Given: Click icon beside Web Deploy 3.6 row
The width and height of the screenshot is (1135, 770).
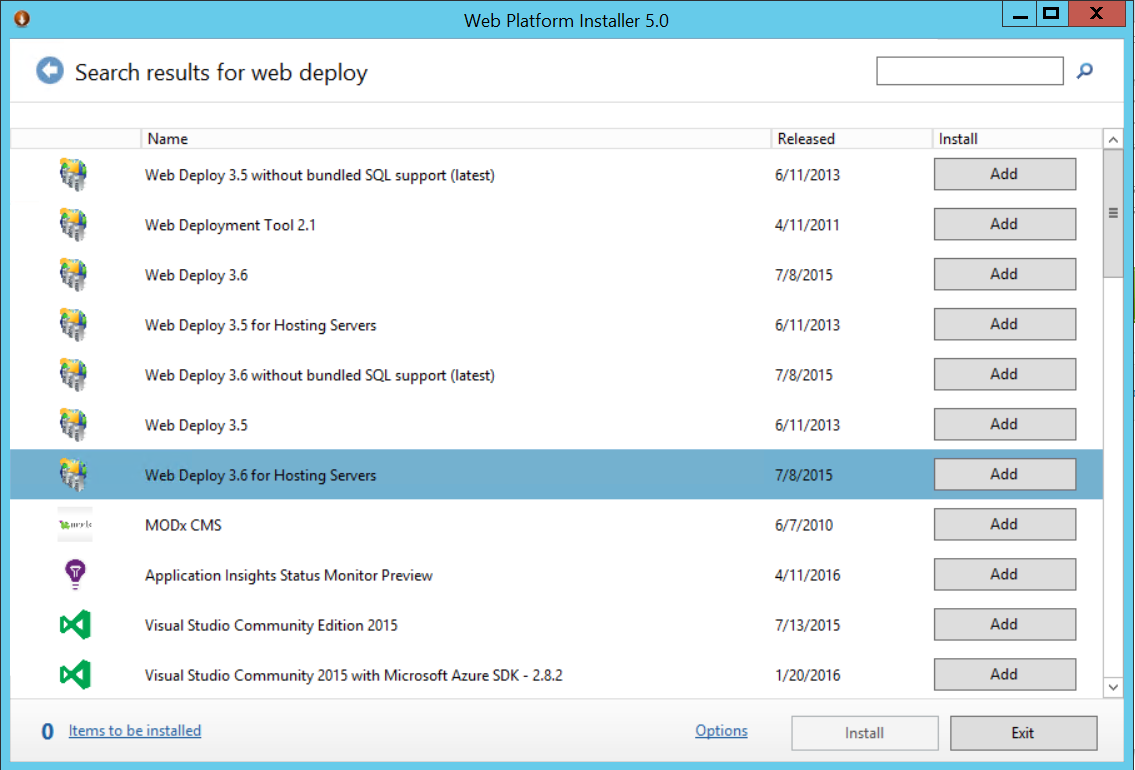Looking at the screenshot, I should coord(73,274).
